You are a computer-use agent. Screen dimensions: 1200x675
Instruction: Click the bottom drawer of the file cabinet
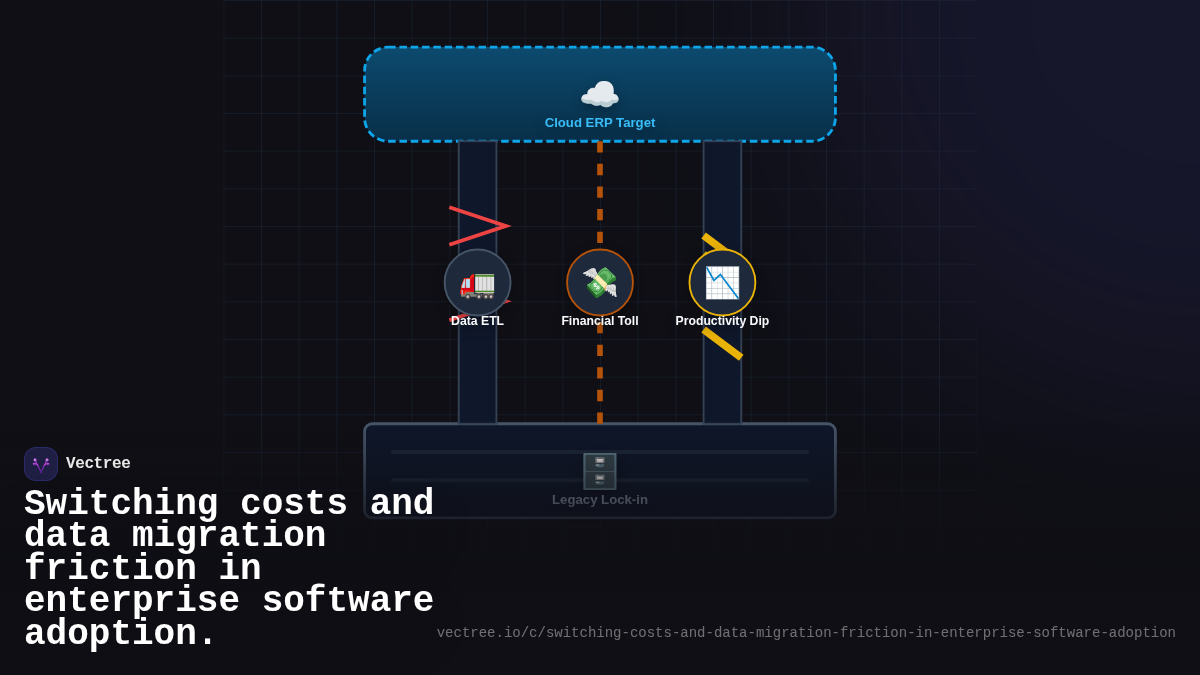[599, 480]
